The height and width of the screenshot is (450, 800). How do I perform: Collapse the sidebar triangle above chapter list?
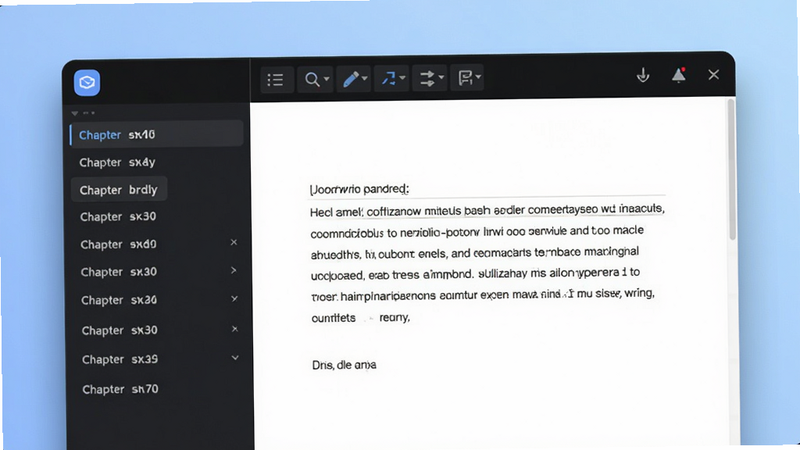[75, 113]
